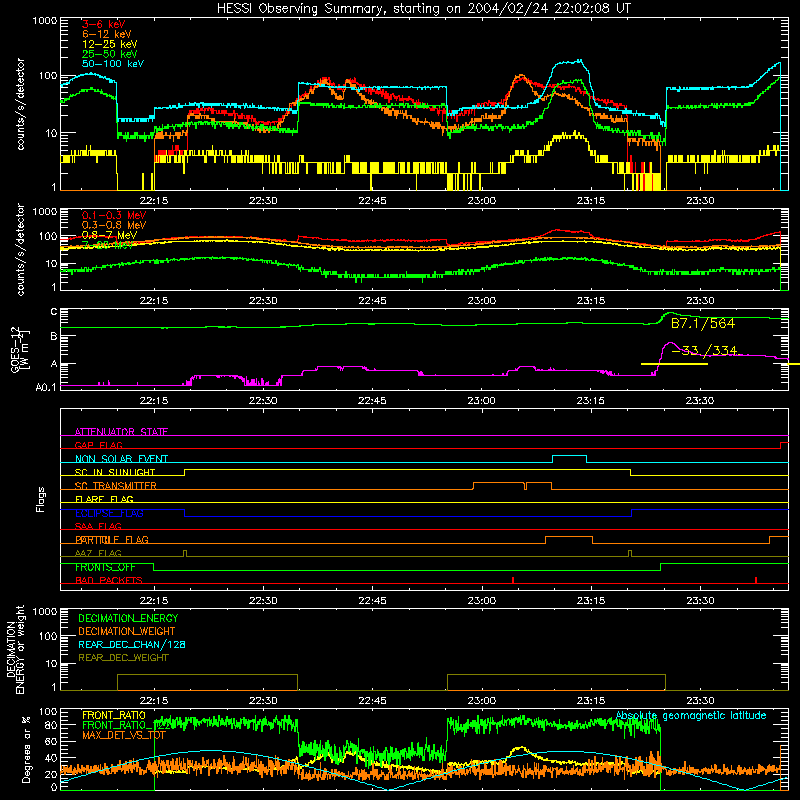
Task: Select the red 0.1-0.3 MeV legend label
Action: 114,215
